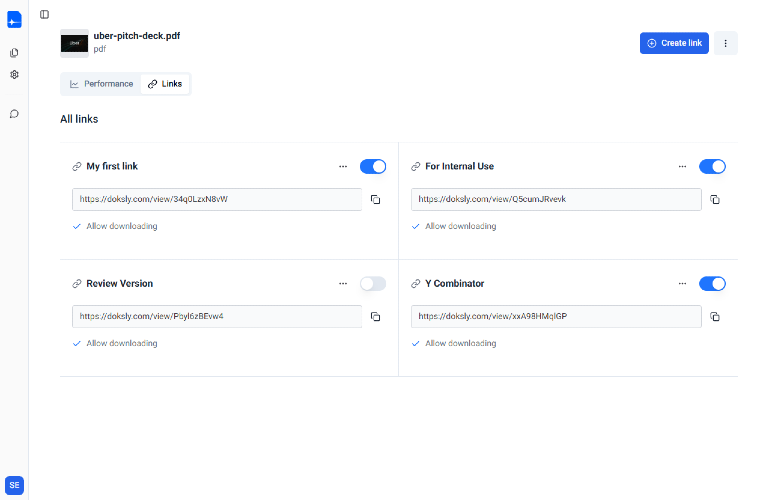The width and height of the screenshot is (769, 500).
Task: Click the chain icon beside Y Combinator
Action: click(415, 284)
